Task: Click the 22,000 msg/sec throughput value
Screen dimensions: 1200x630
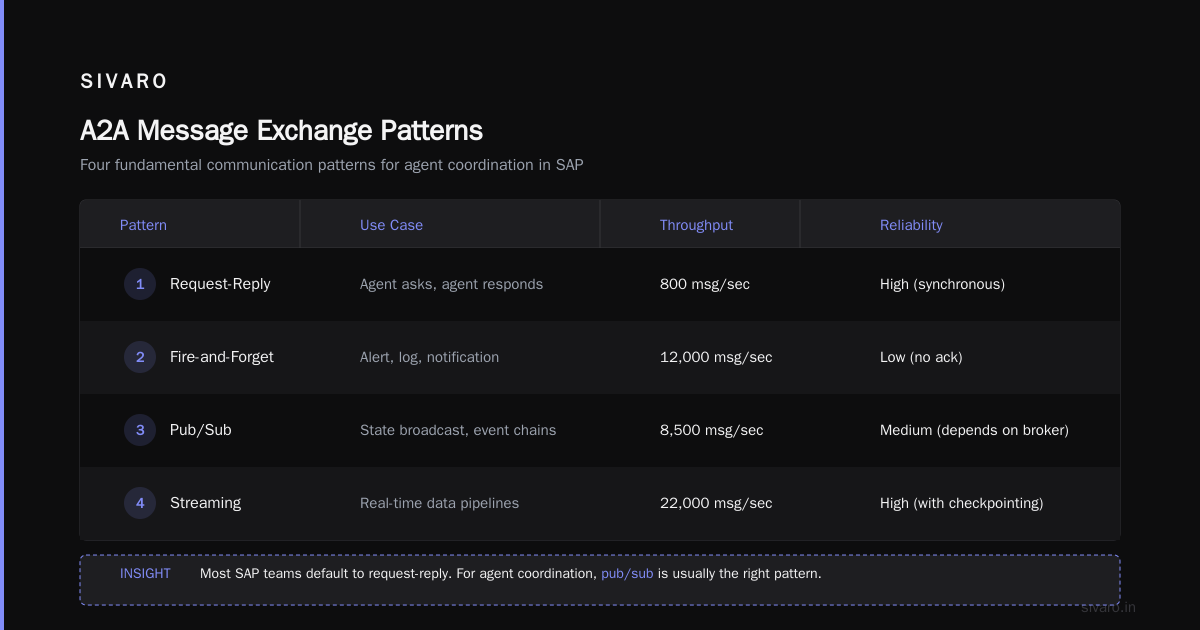Action: click(716, 503)
